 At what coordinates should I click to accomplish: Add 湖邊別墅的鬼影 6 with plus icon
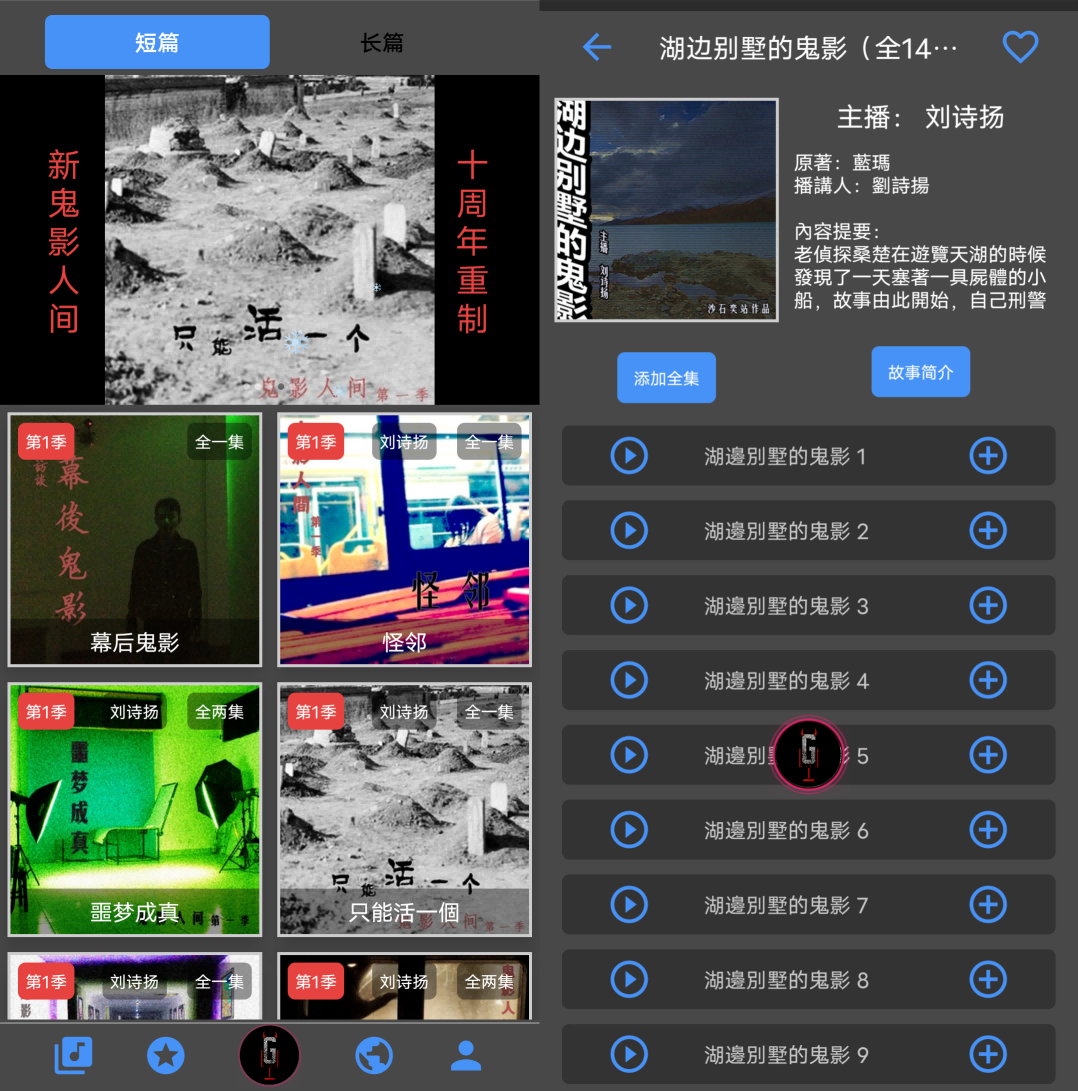[x=988, y=830]
